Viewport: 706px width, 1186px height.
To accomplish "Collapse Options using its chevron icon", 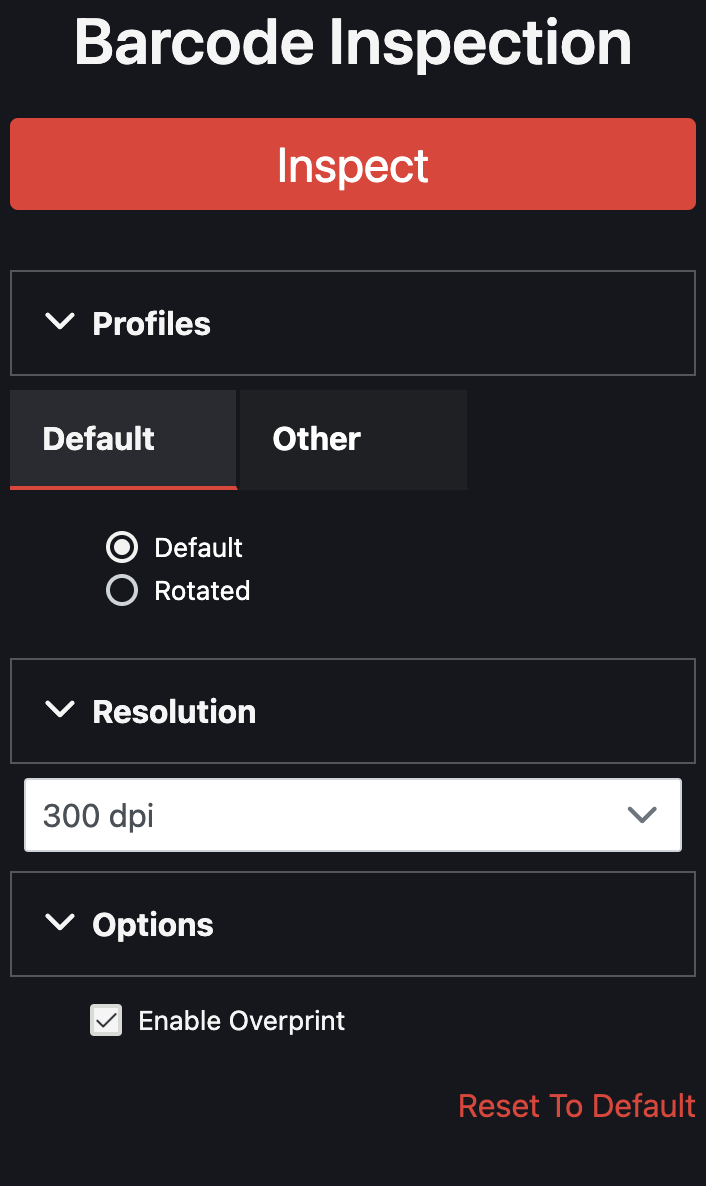I will click(61, 923).
